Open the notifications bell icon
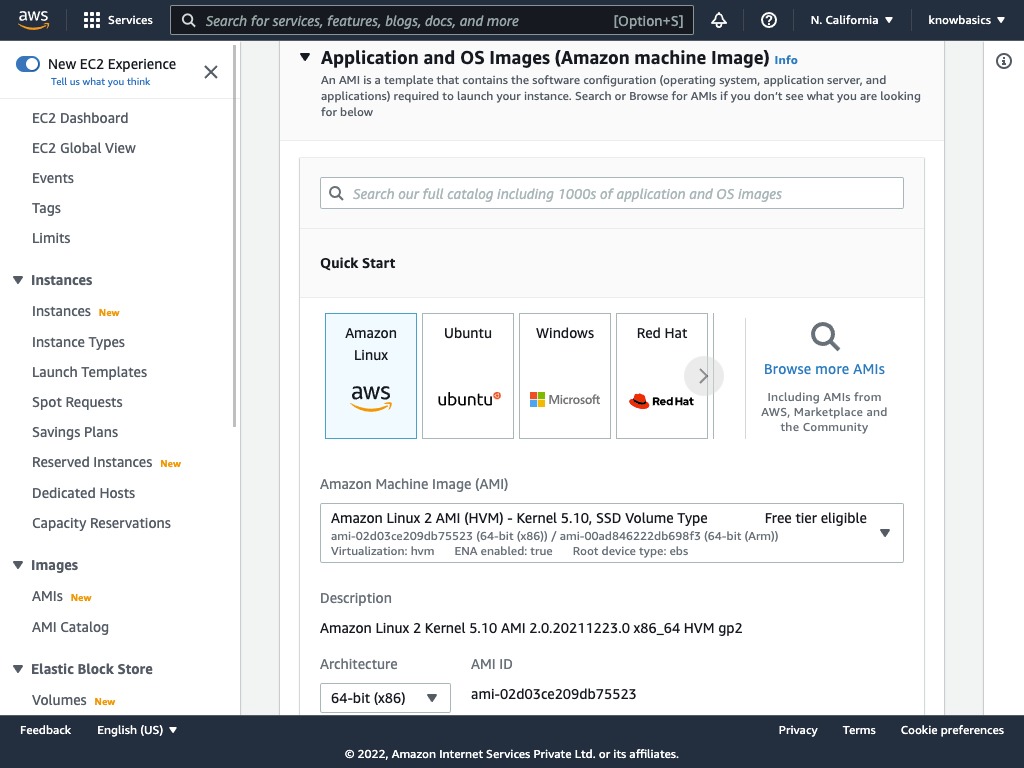The height and width of the screenshot is (768, 1024). (719, 20)
